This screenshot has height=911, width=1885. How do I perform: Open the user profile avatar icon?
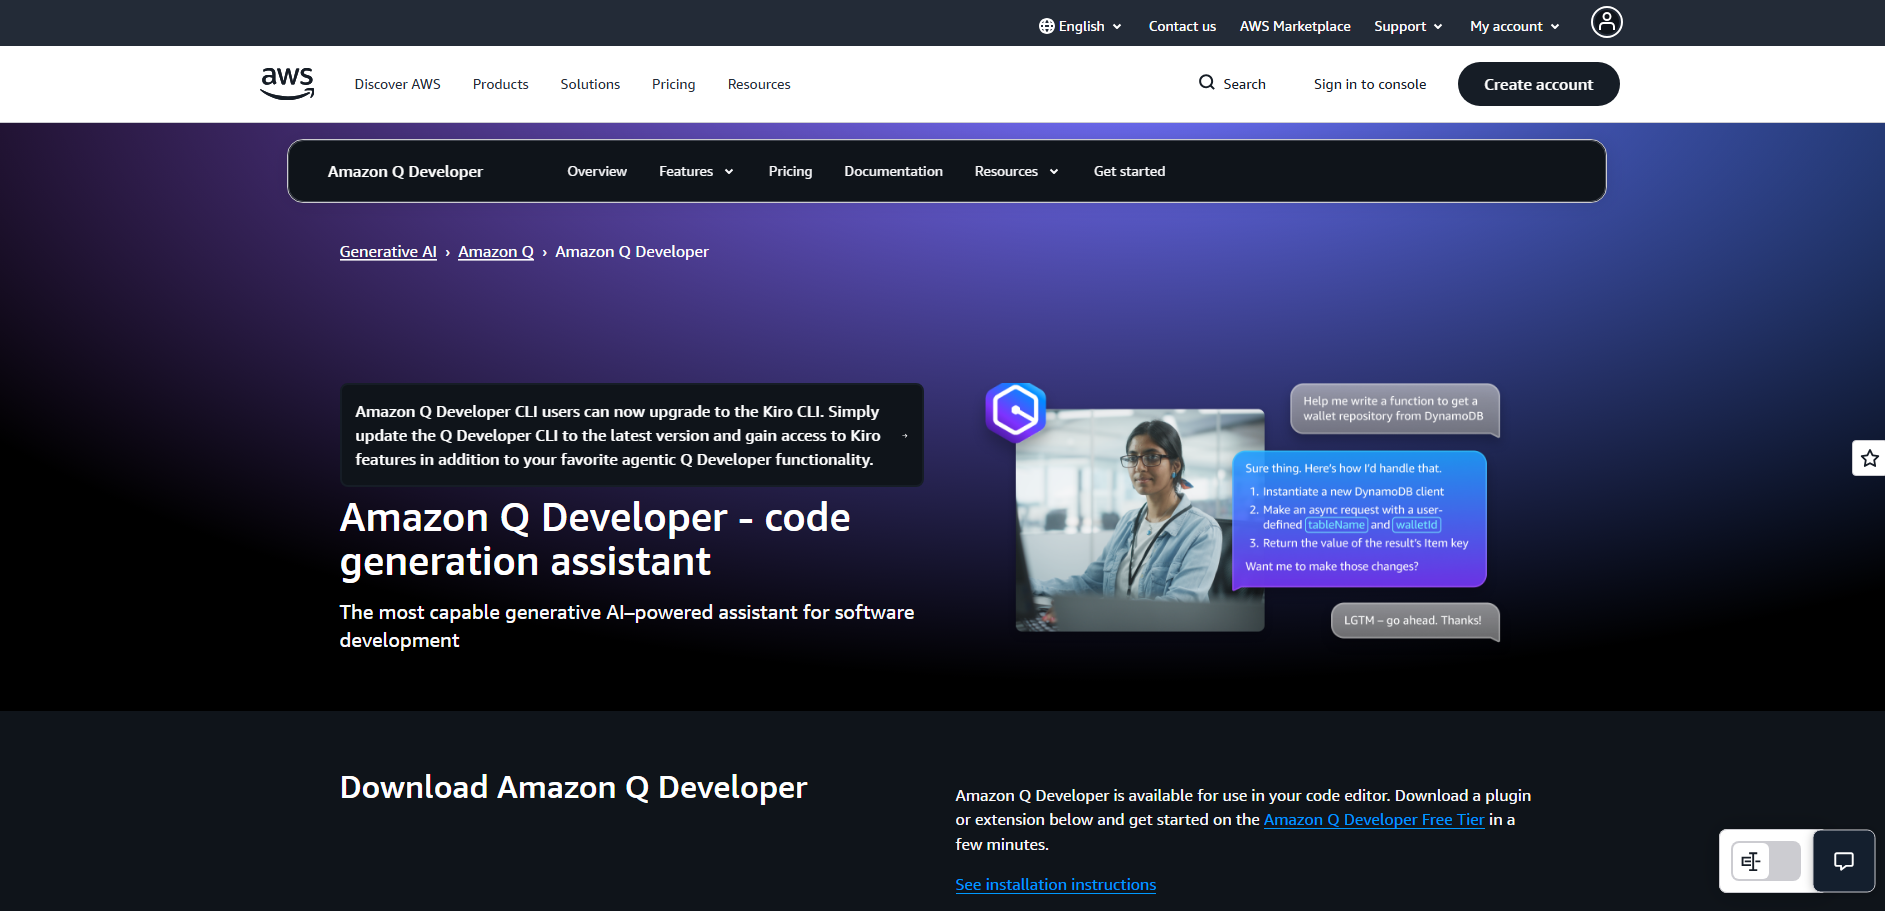pos(1606,22)
